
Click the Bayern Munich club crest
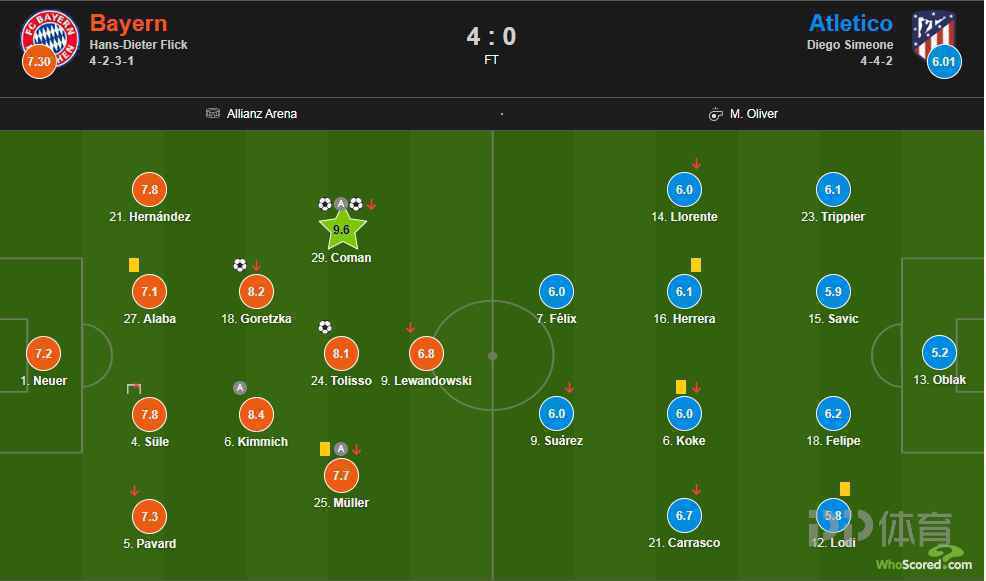click(x=50, y=38)
